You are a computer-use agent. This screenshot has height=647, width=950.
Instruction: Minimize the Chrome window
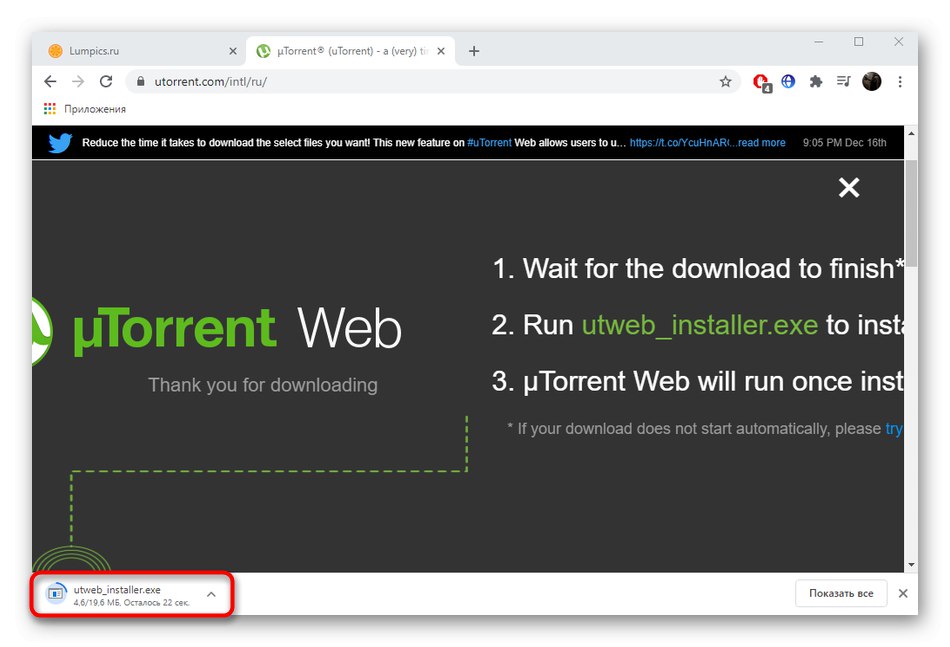coord(819,42)
